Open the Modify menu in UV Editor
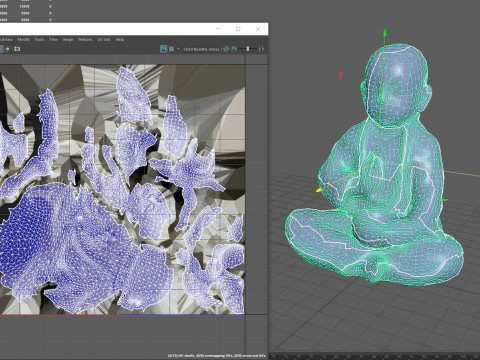480x360 pixels. pyautogui.click(x=24, y=39)
